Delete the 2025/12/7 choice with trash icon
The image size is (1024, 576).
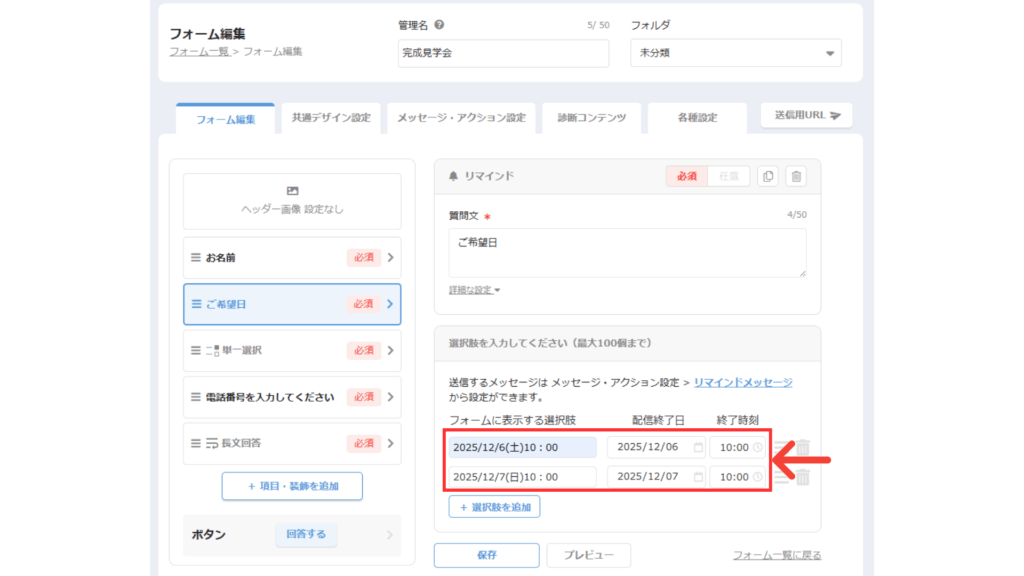[x=802, y=478]
